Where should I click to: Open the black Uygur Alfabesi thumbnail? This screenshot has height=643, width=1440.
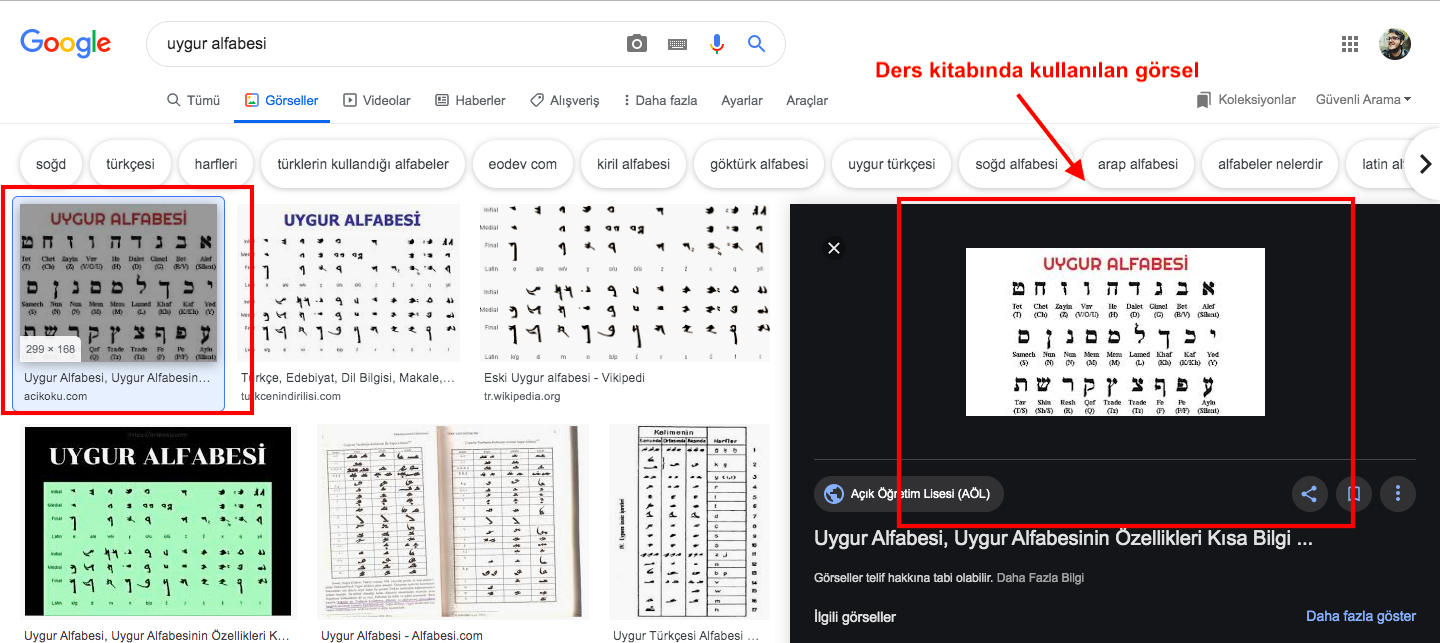pyautogui.click(x=158, y=522)
